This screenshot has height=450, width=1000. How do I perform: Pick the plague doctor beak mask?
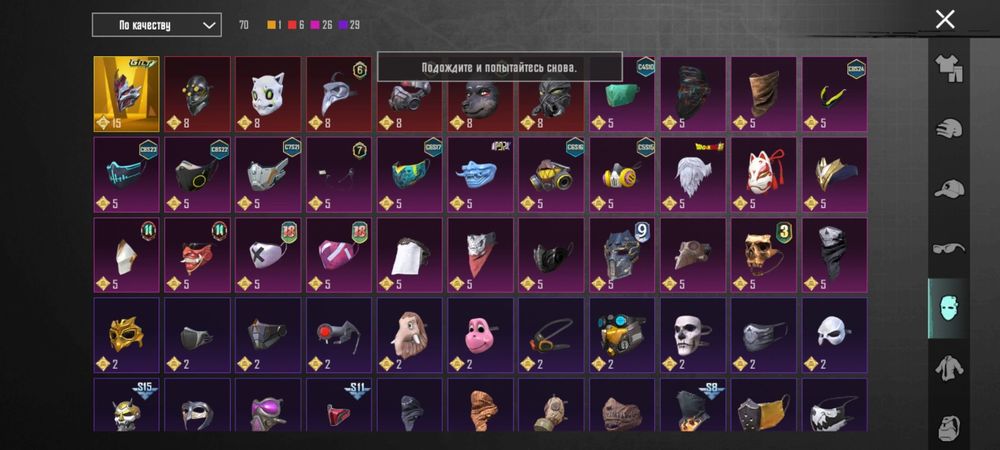(339, 94)
